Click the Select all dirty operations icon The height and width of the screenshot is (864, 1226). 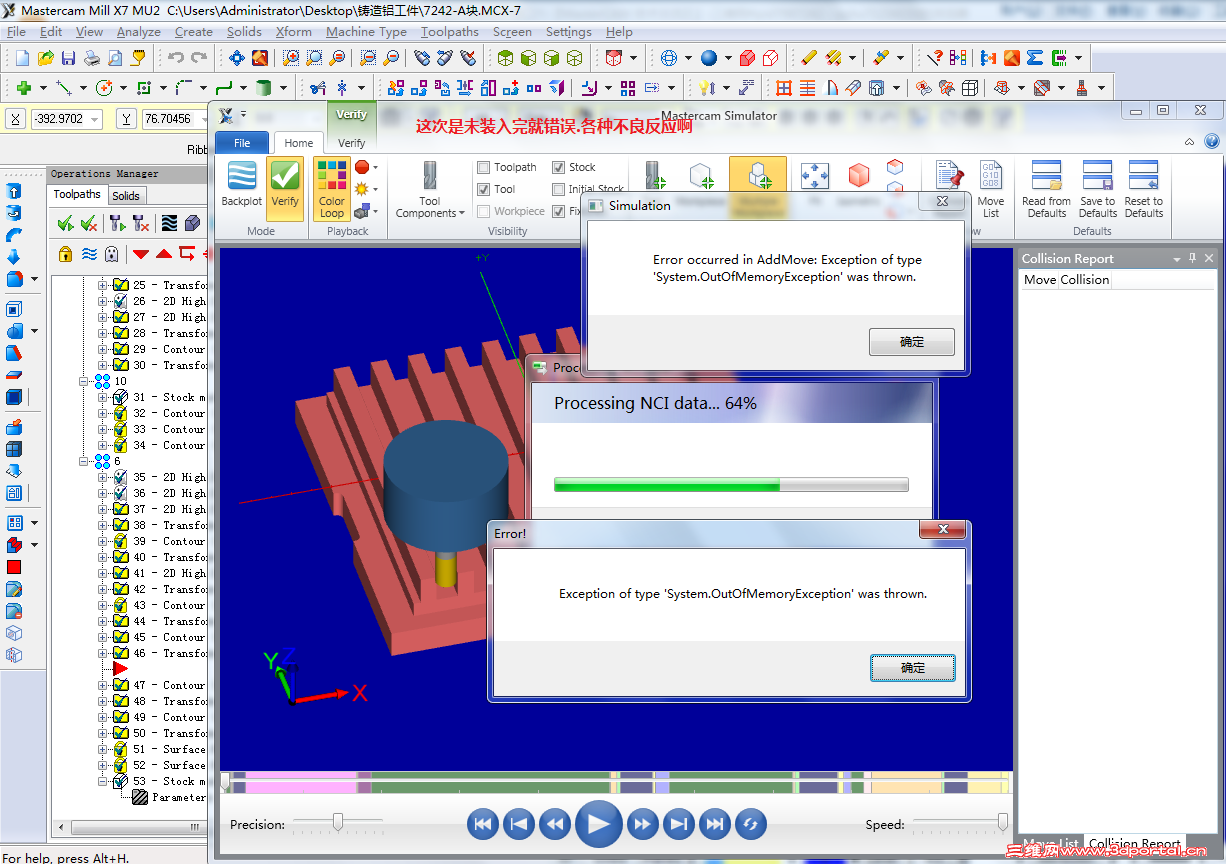(89, 222)
